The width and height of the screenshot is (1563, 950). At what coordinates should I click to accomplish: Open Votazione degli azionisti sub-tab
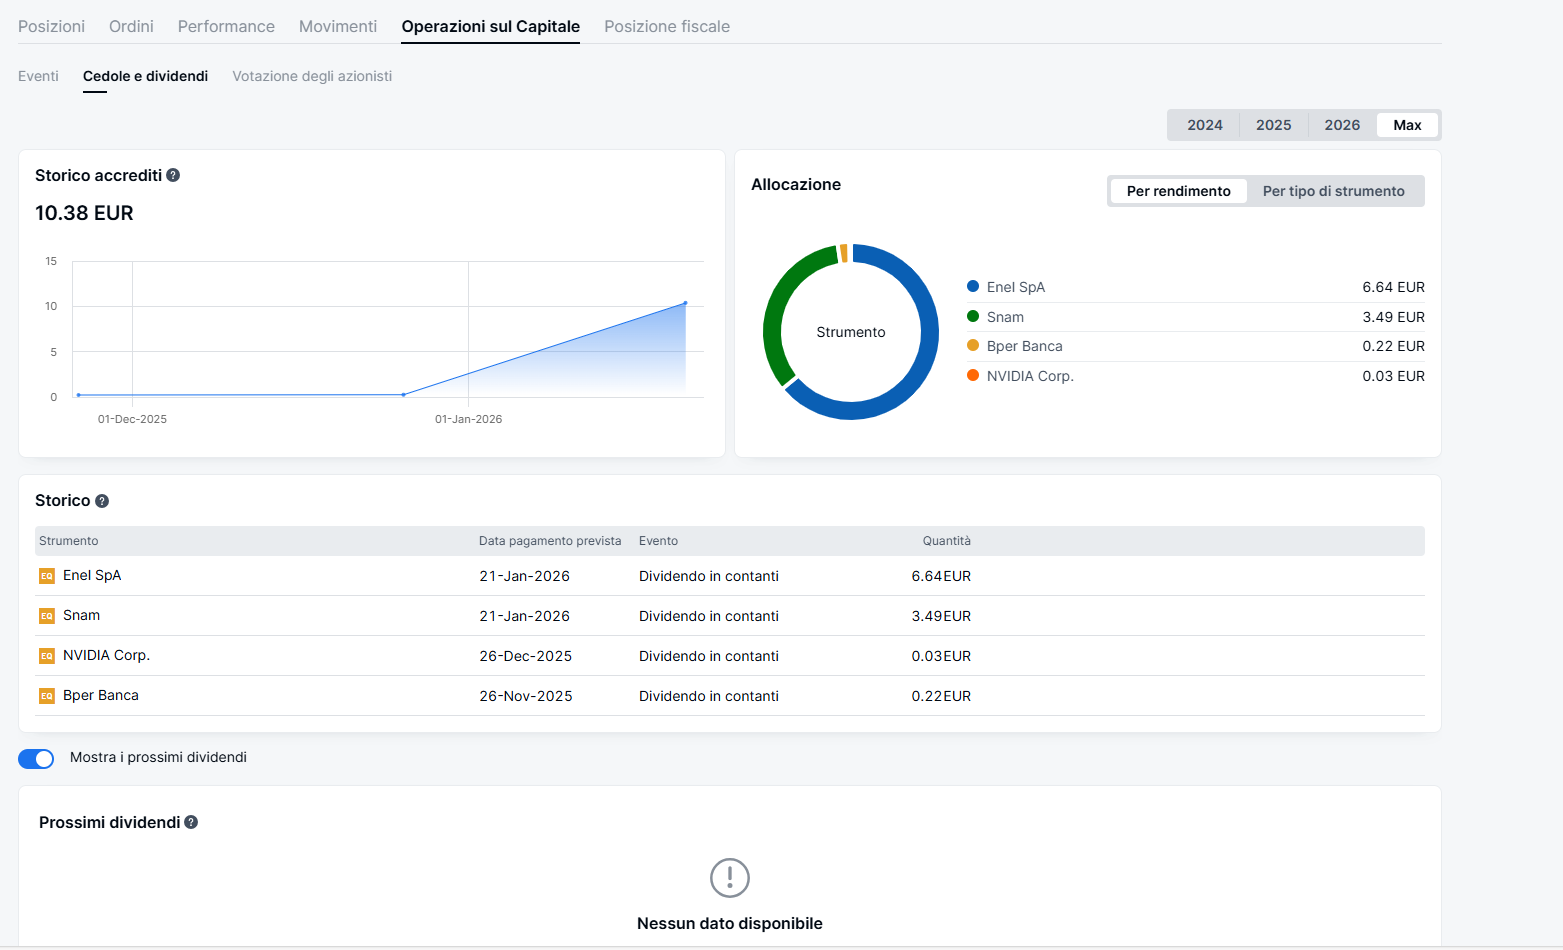(312, 76)
